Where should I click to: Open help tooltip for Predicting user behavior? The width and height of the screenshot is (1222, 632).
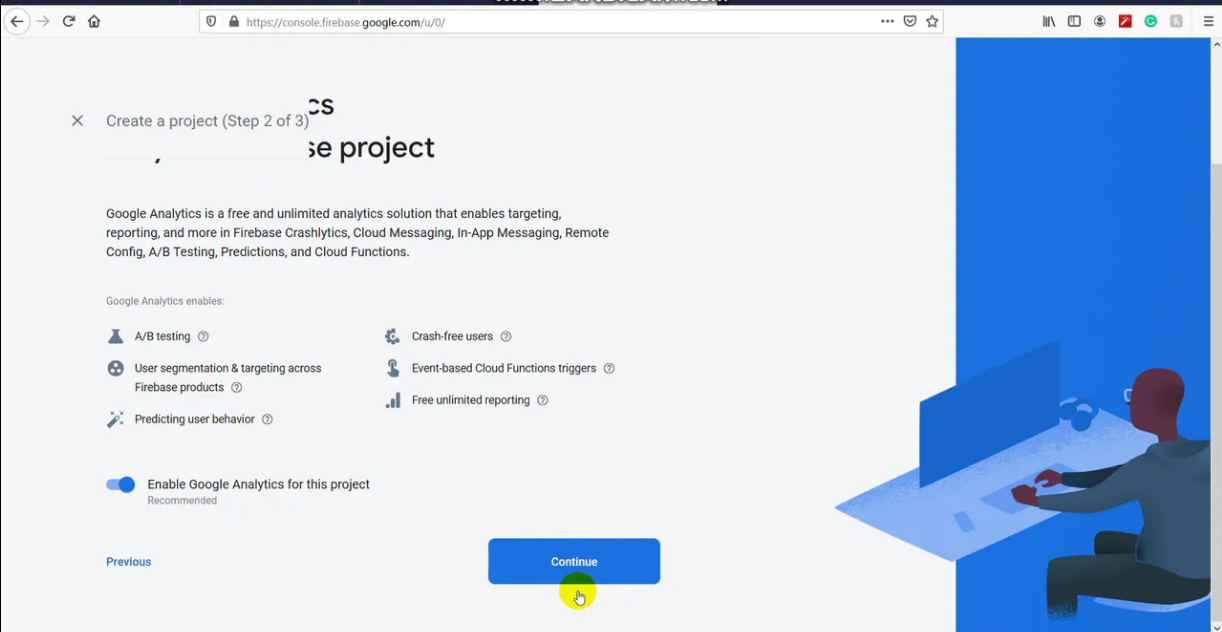267,420
